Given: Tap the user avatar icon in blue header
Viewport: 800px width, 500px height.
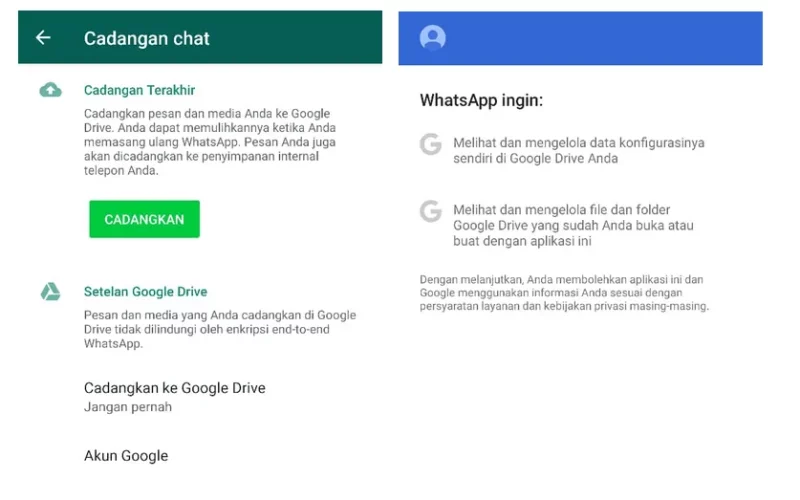Looking at the screenshot, I should point(433,37).
